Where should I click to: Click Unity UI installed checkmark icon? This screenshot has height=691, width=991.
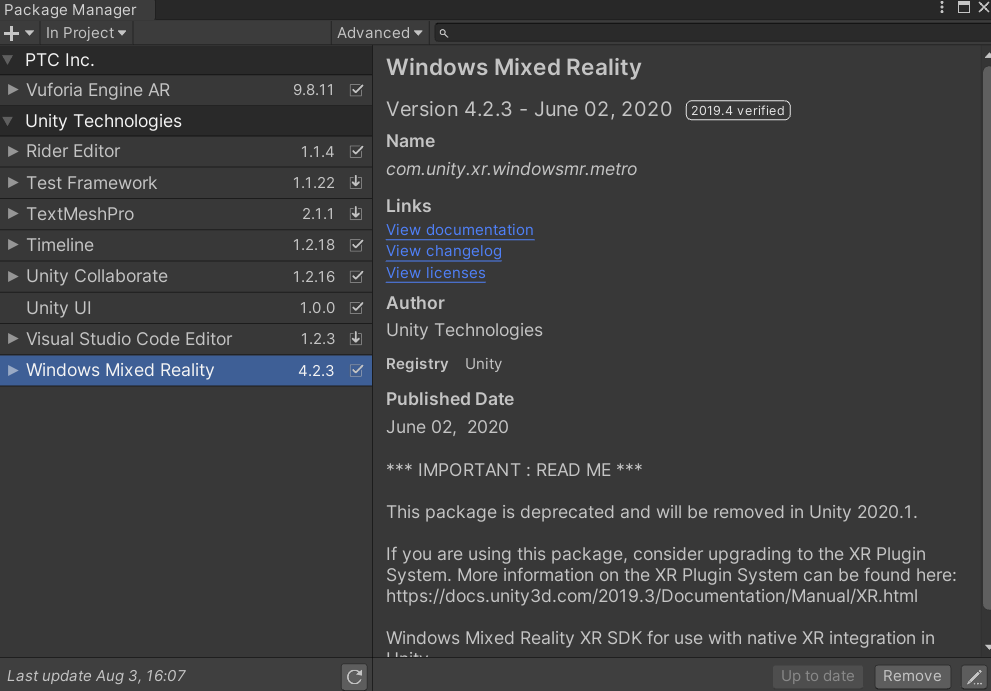tap(356, 308)
